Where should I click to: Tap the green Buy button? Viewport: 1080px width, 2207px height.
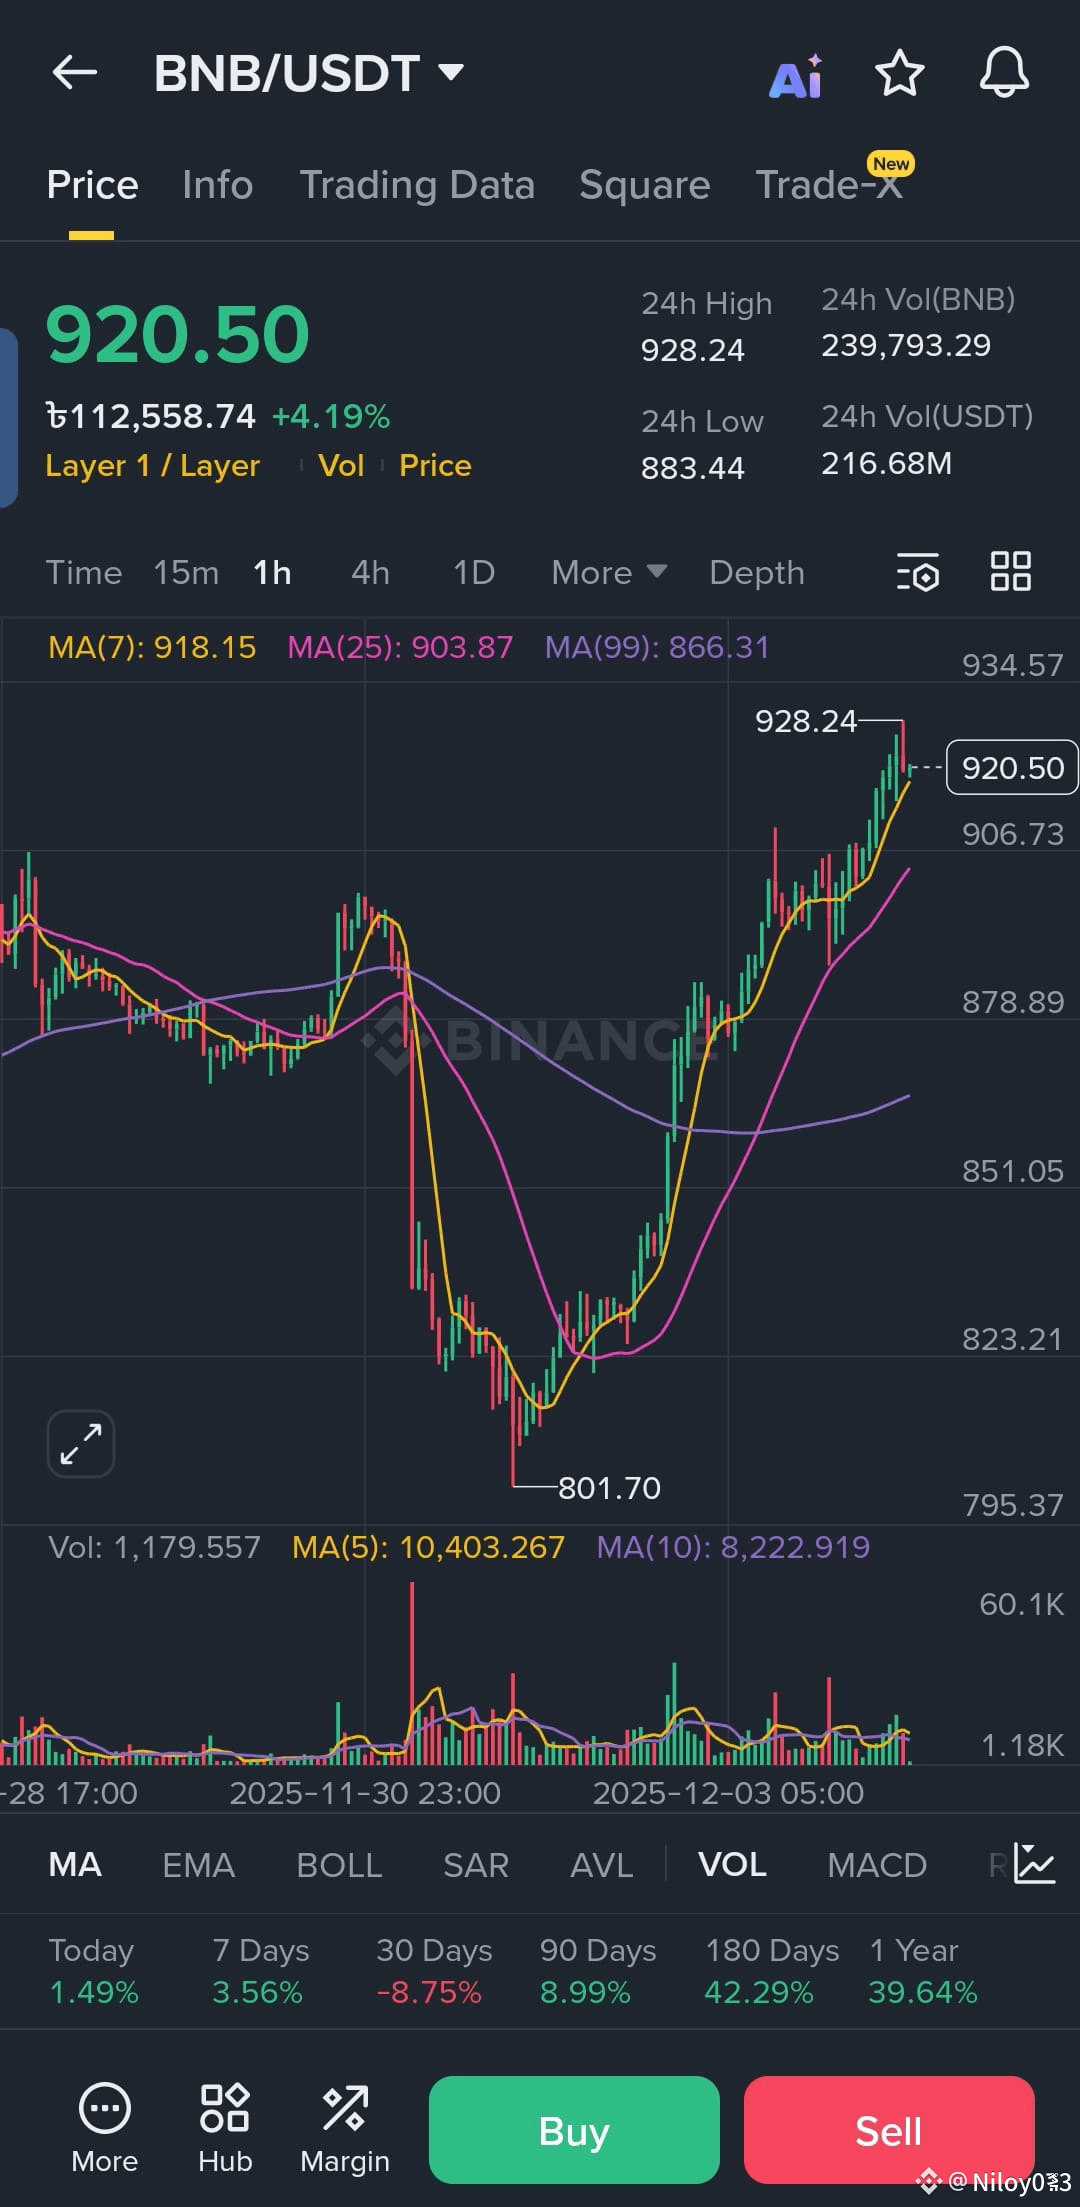pyautogui.click(x=574, y=2130)
